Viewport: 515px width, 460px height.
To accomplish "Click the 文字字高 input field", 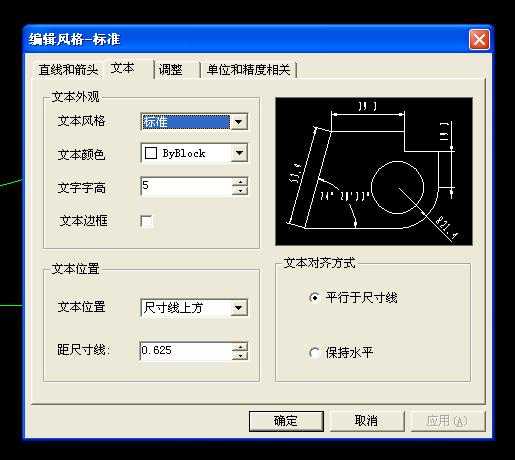I will [186, 186].
